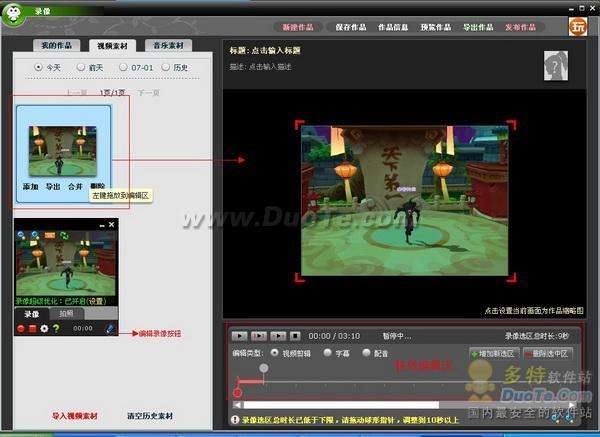Click the 删除选中区 button

(x=548, y=354)
